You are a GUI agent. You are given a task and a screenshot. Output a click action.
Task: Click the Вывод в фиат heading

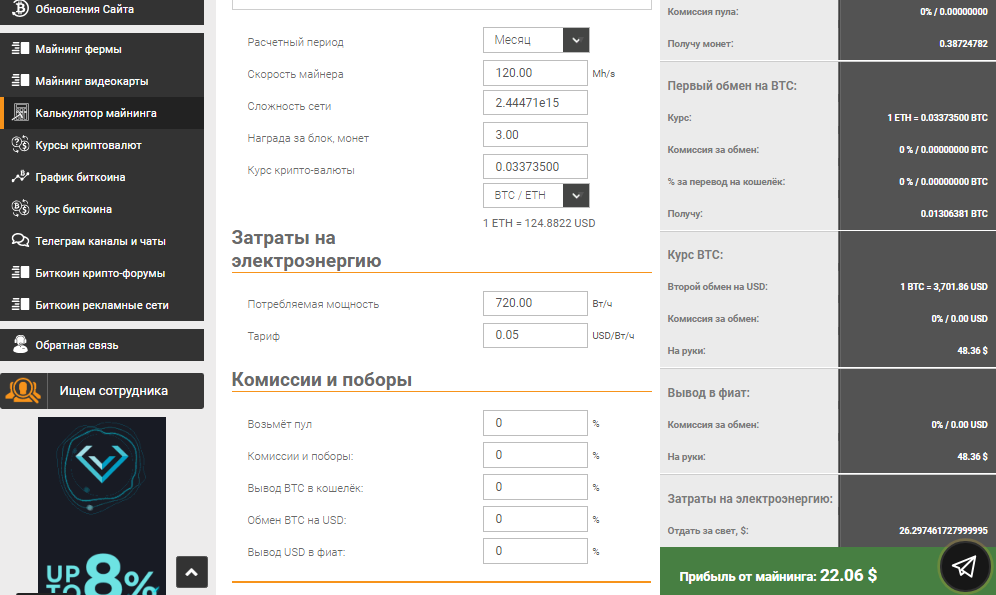point(708,392)
